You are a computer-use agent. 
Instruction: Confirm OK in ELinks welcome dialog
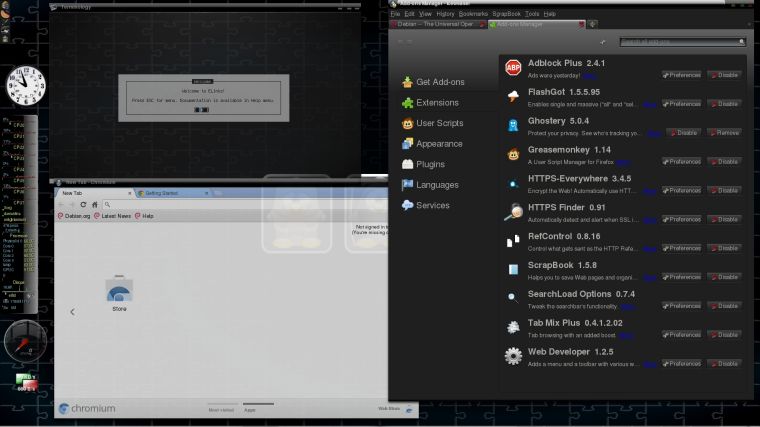click(201, 110)
